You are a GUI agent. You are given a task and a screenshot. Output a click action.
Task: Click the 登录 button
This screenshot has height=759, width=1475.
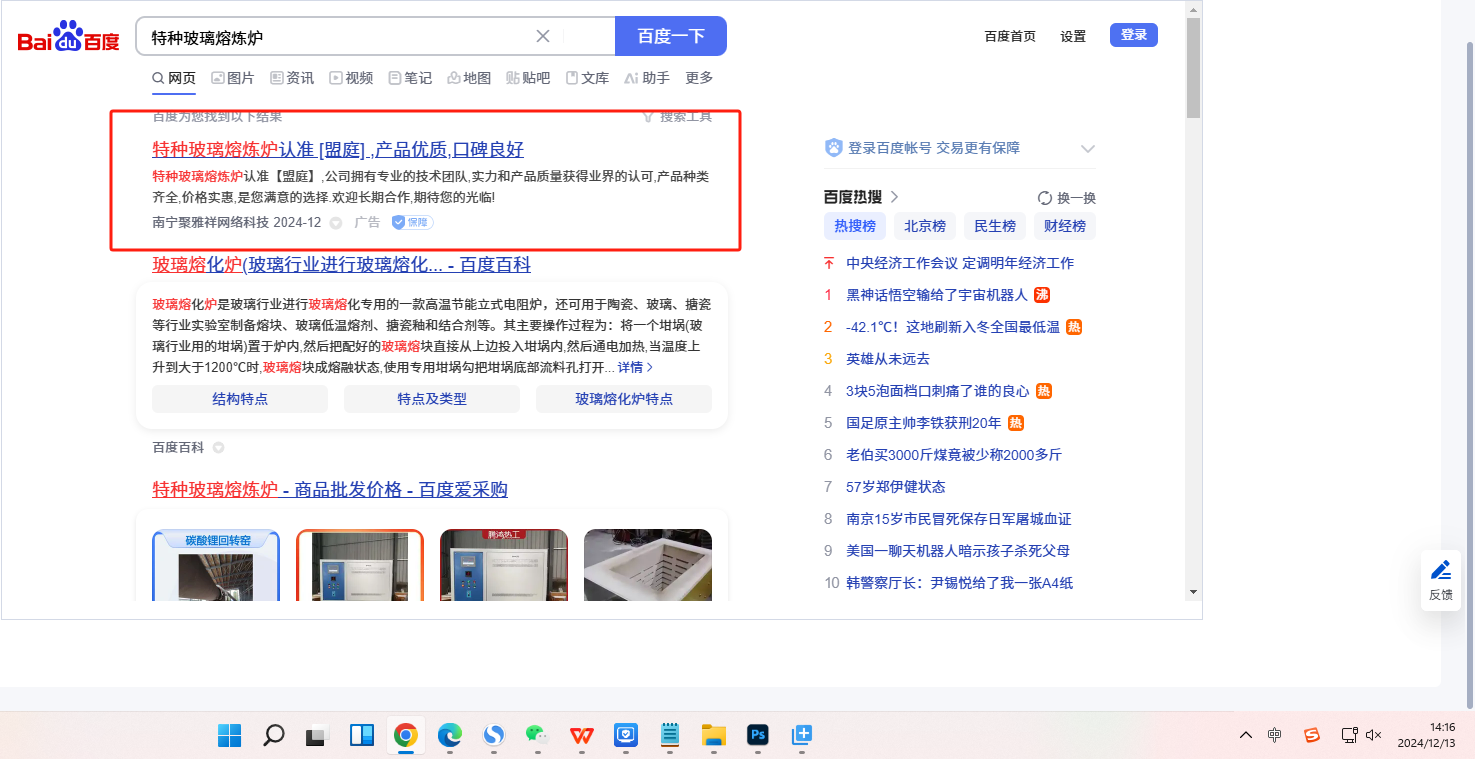click(1134, 35)
